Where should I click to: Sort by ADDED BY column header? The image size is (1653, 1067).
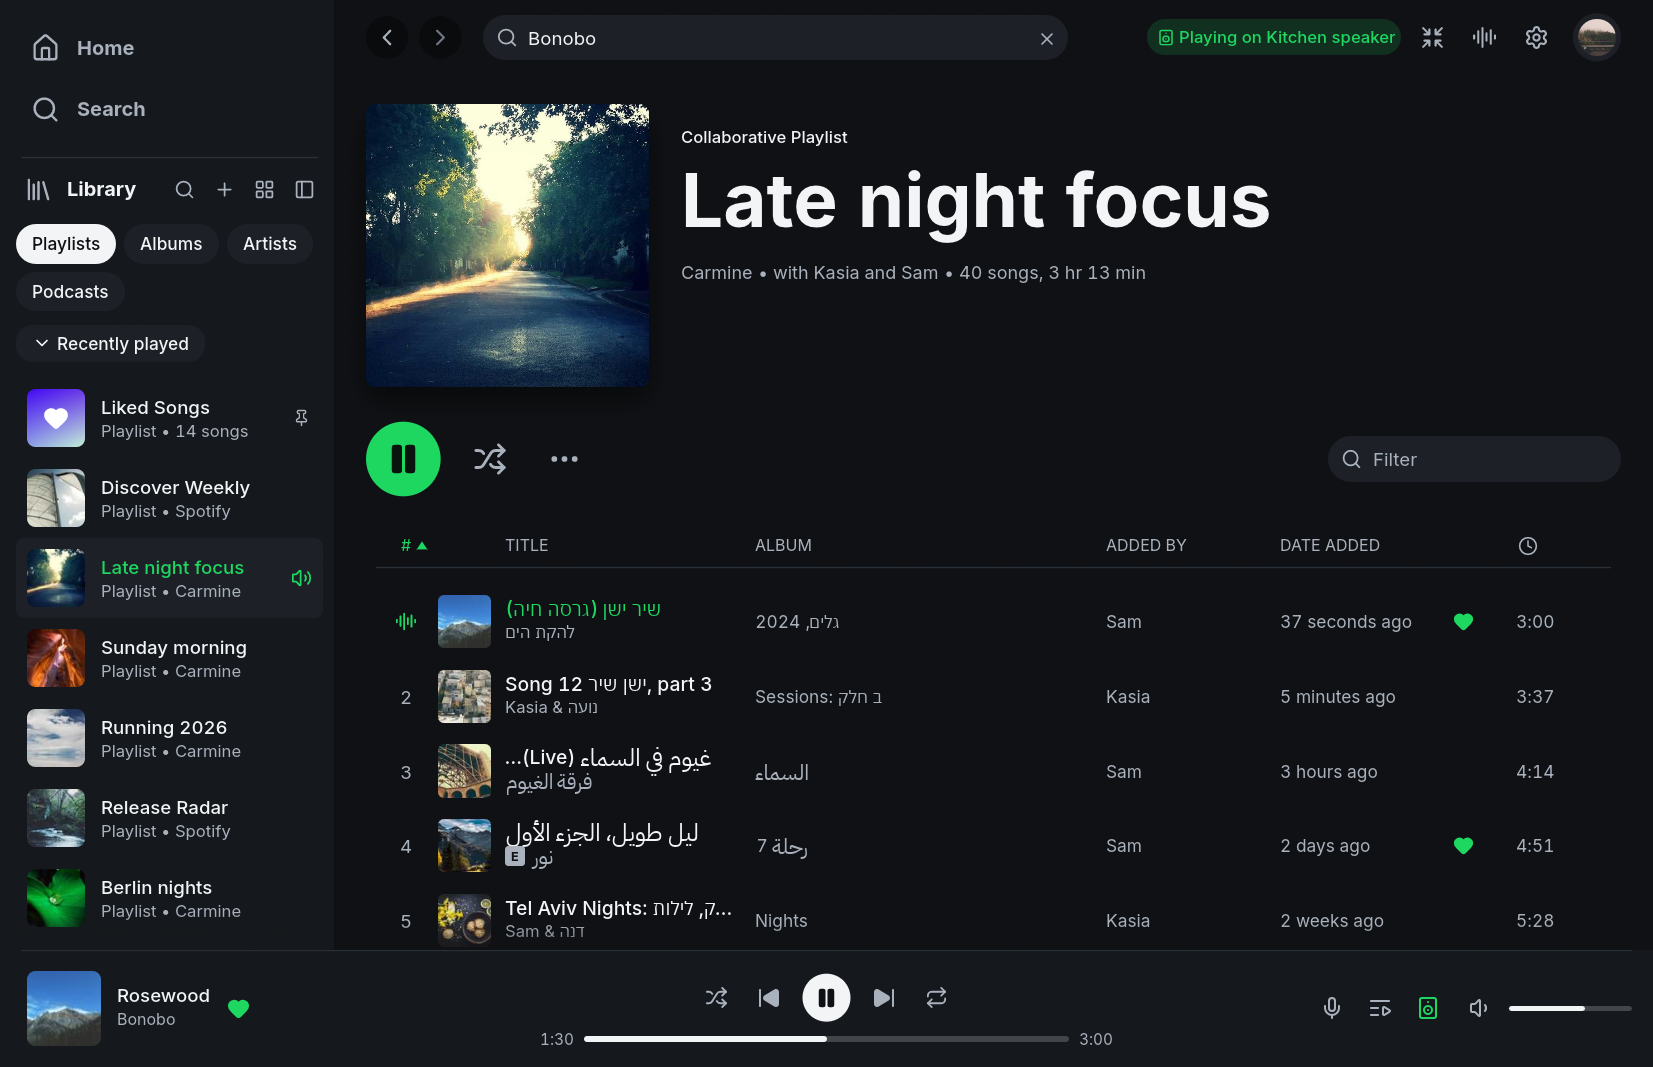coord(1146,545)
